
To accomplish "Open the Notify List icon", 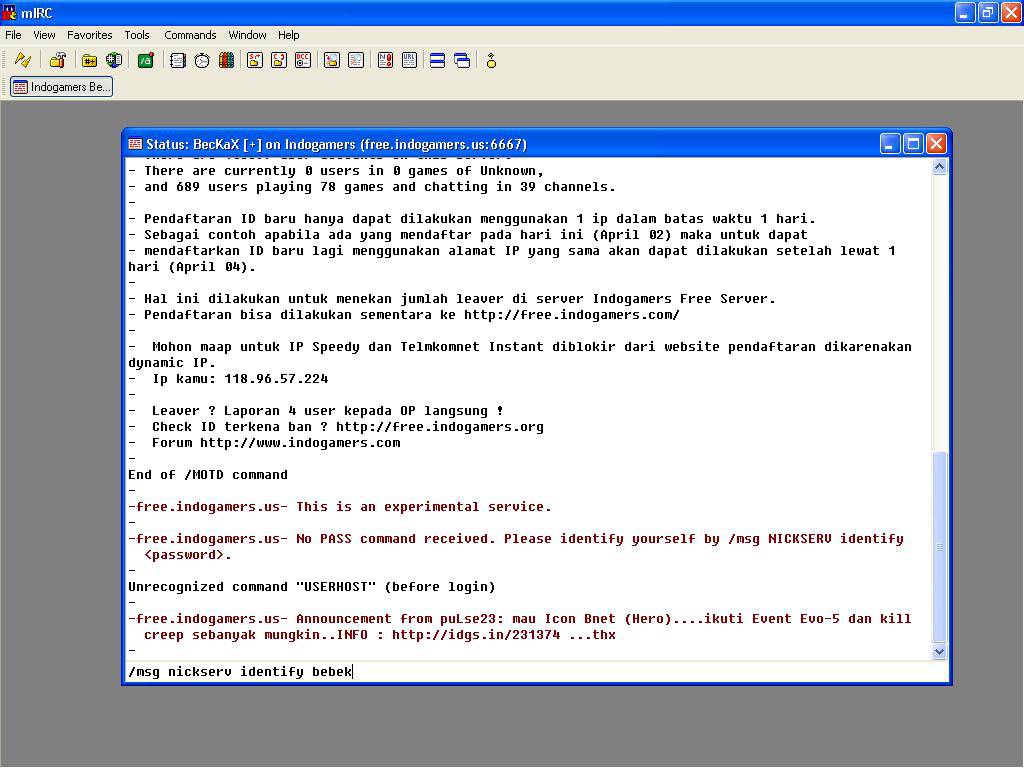I will [385, 61].
